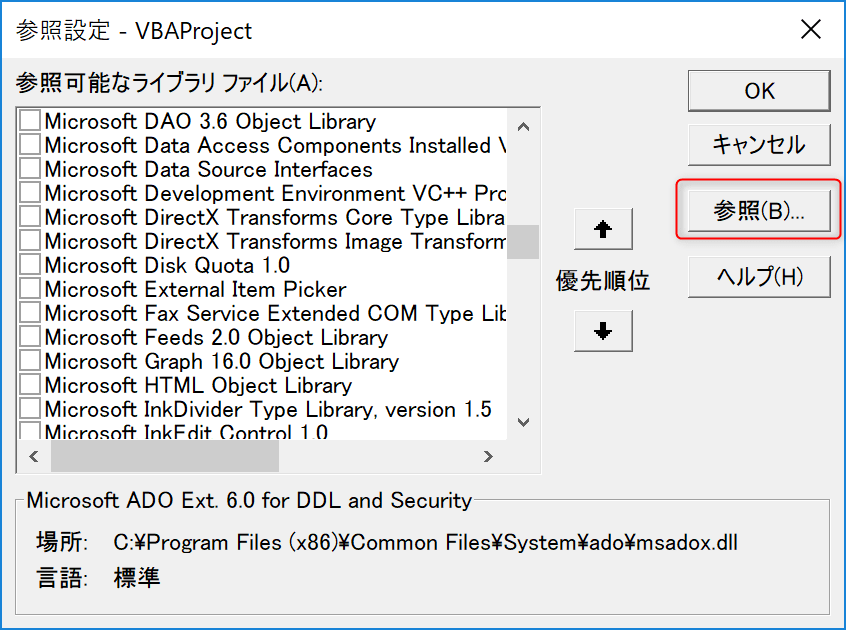Close the References dialog with X

810,30
